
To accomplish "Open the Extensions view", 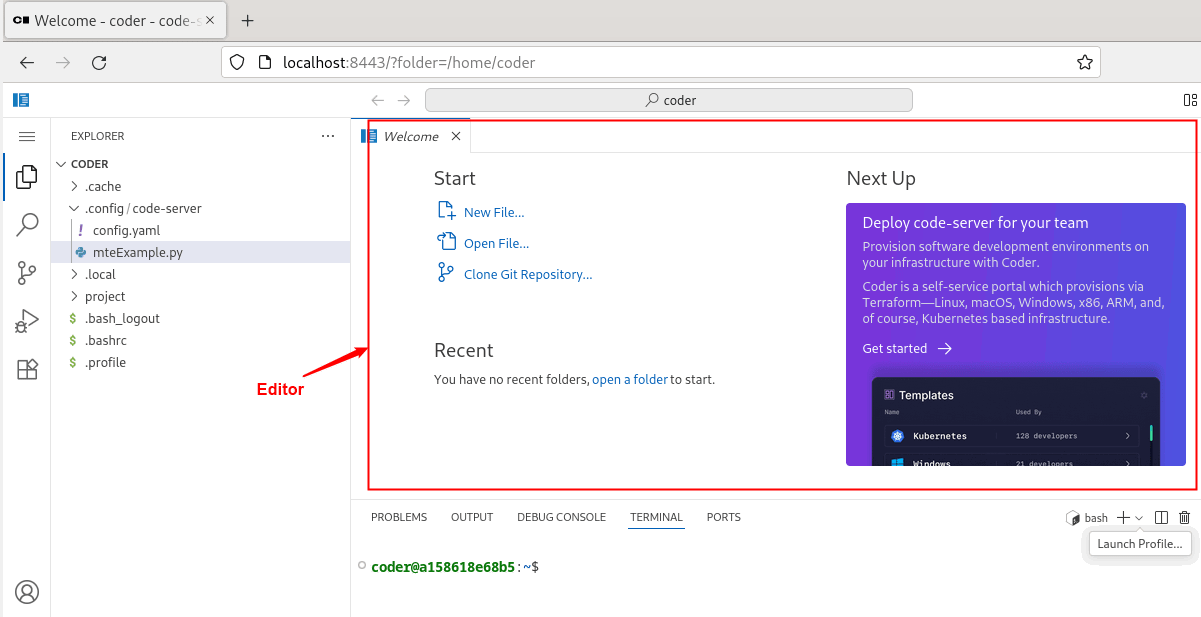I will (x=27, y=369).
